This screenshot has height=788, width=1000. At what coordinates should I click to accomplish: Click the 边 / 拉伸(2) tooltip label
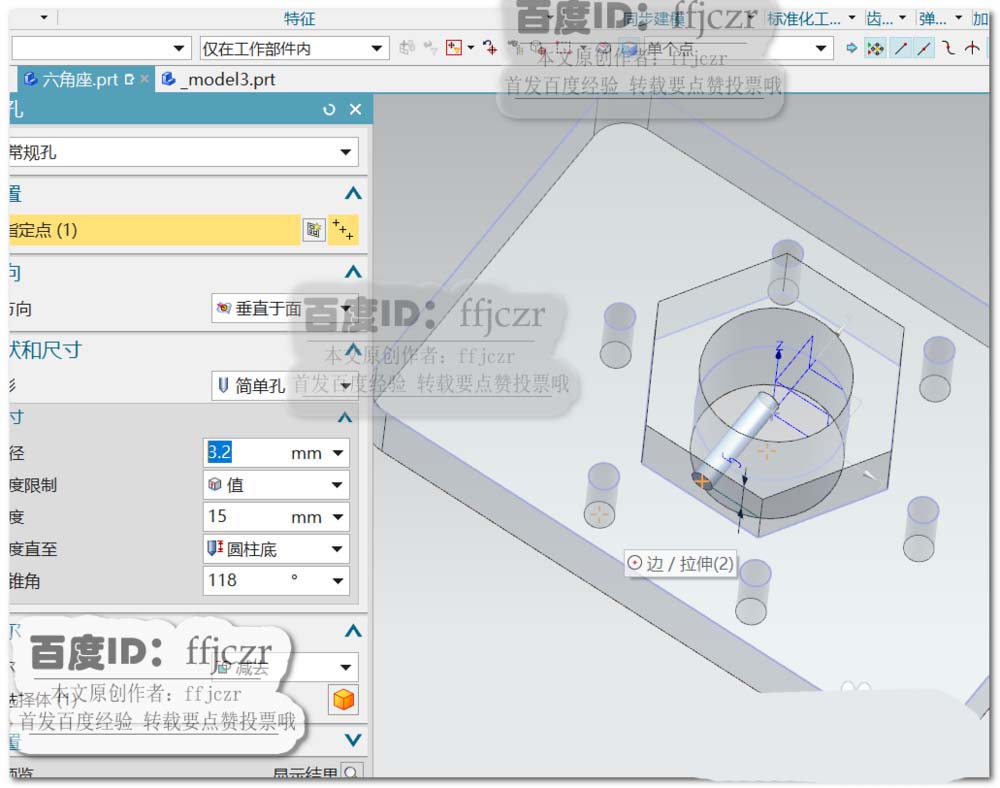680,564
